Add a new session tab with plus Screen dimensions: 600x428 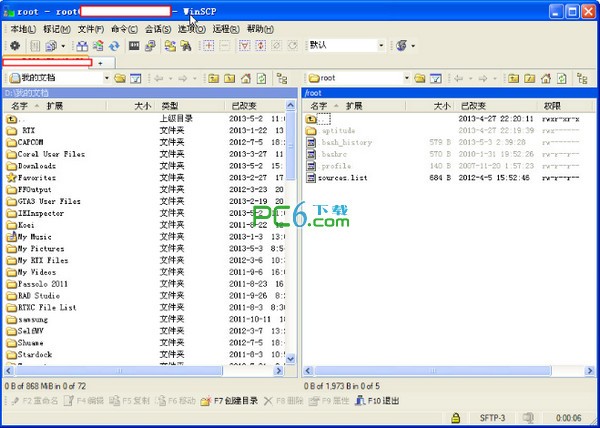[101, 63]
